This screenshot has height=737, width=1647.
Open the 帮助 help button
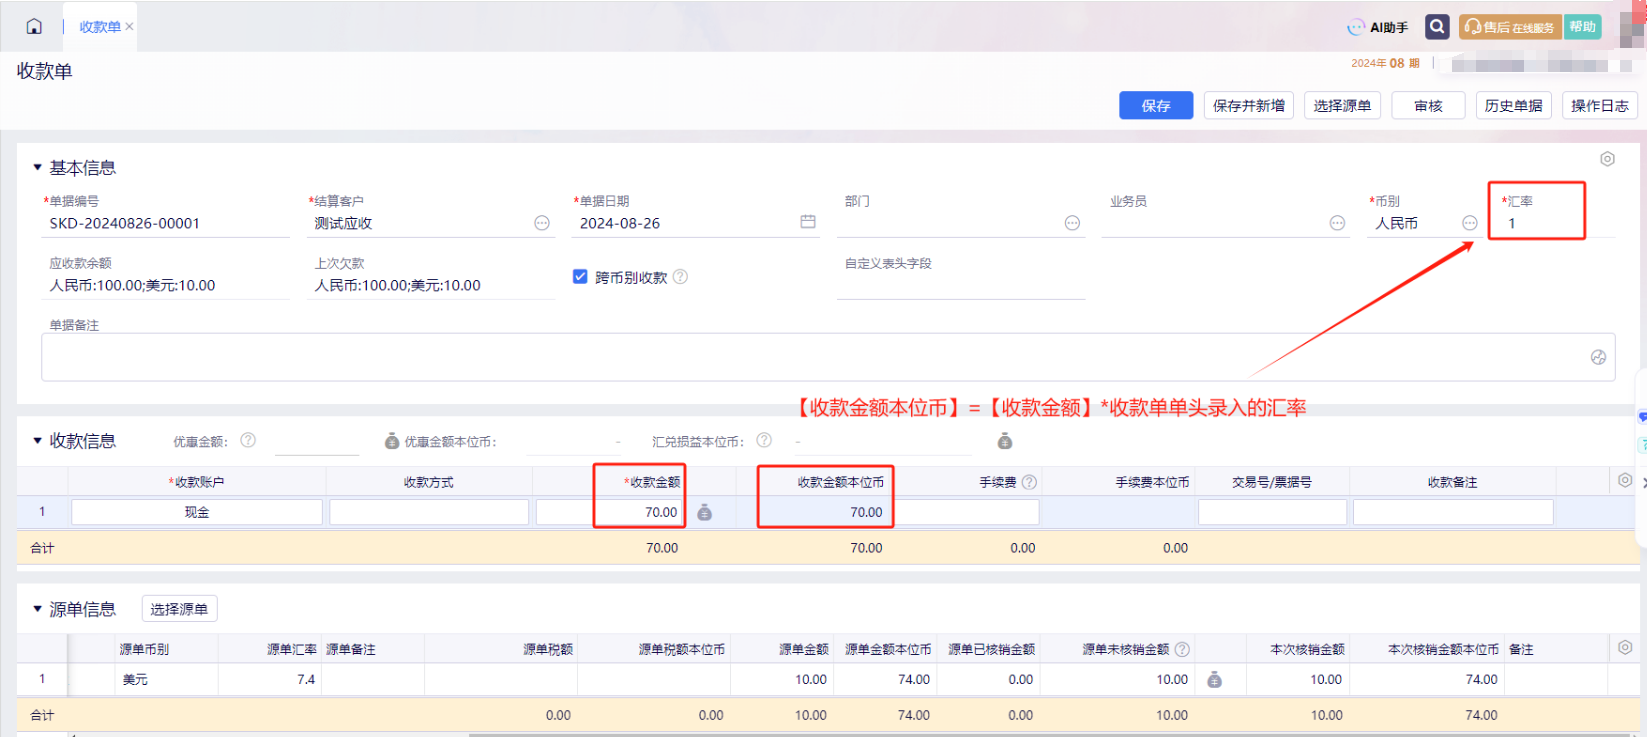[x=1583, y=27]
